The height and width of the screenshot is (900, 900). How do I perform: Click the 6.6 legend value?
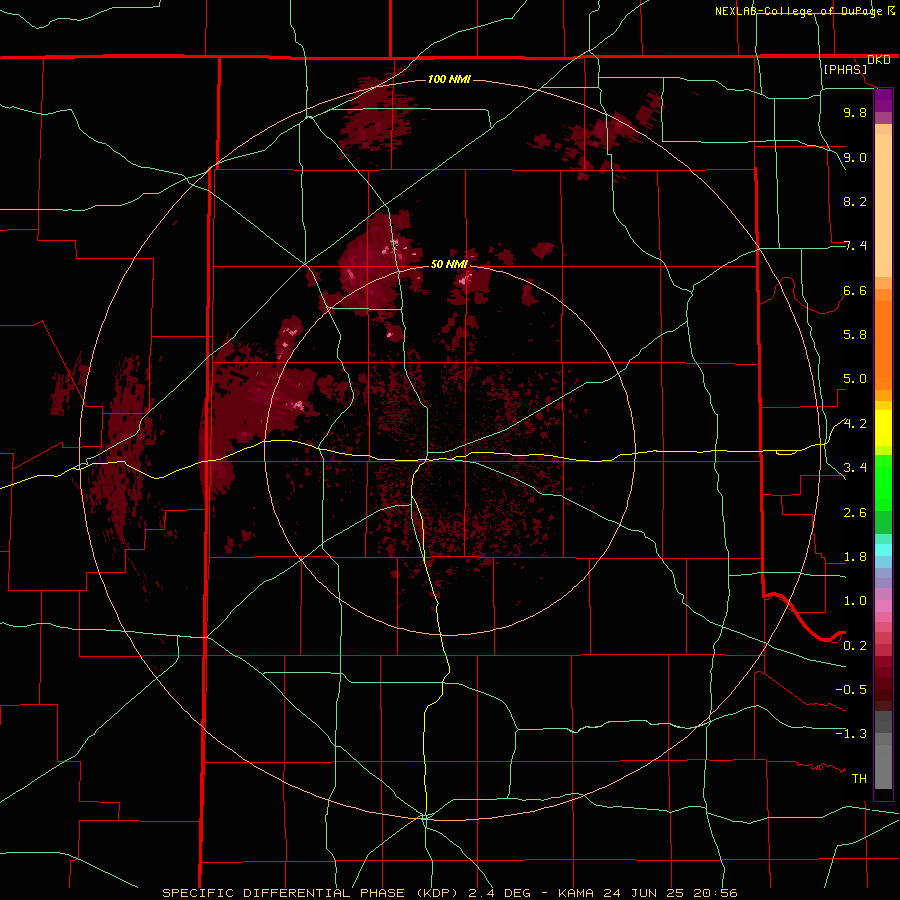(x=855, y=290)
